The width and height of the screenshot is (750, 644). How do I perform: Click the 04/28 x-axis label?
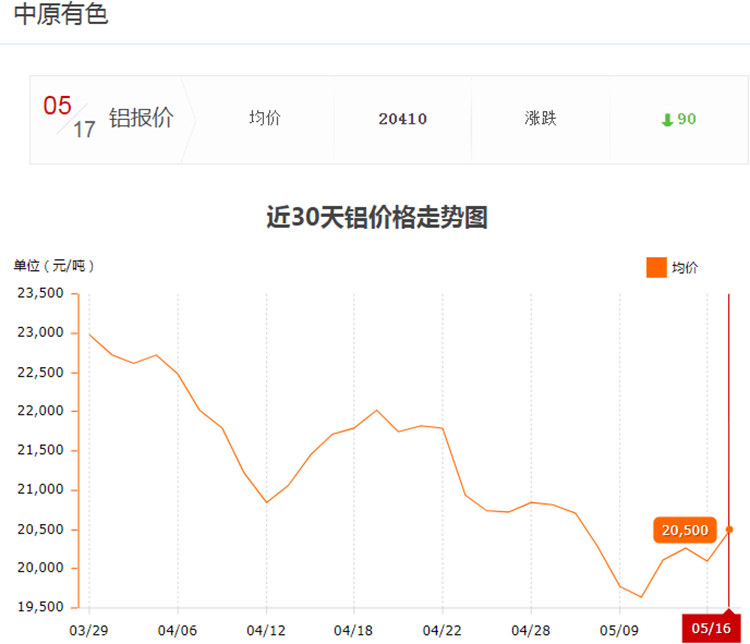pos(531,631)
